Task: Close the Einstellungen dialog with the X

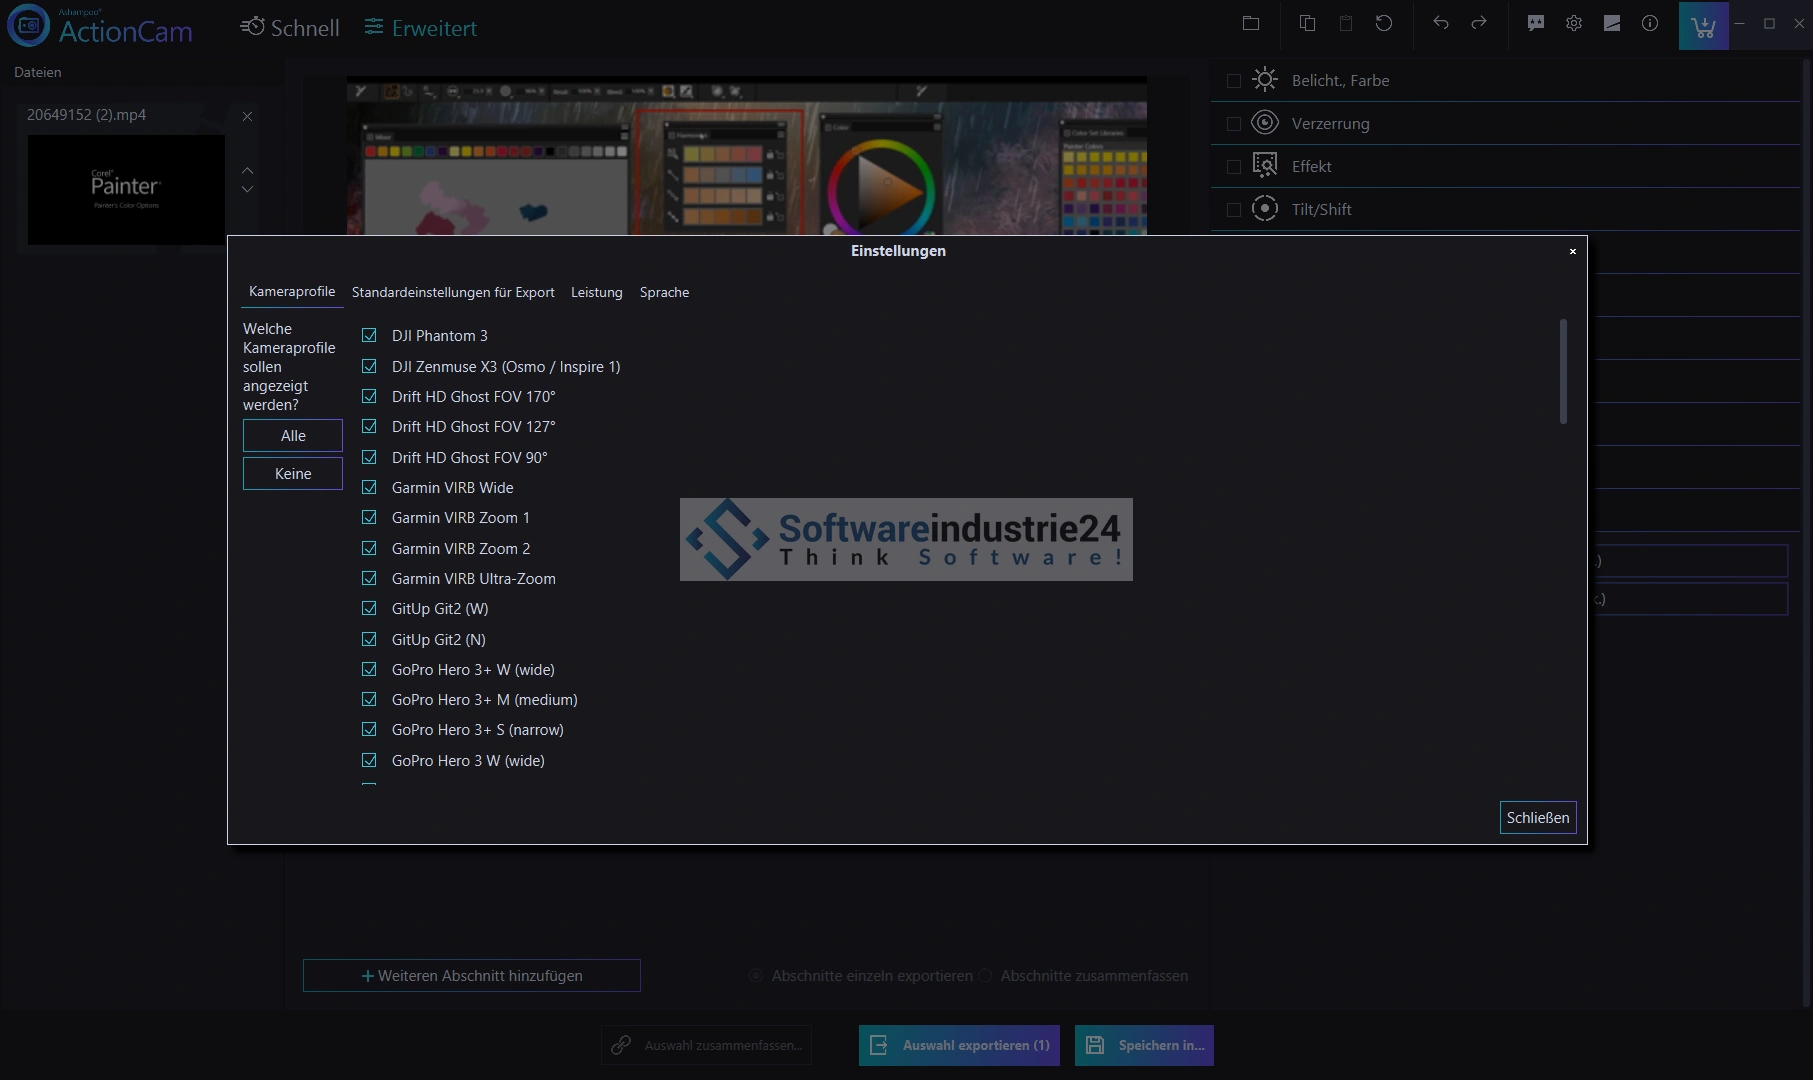Action: 1573,252
